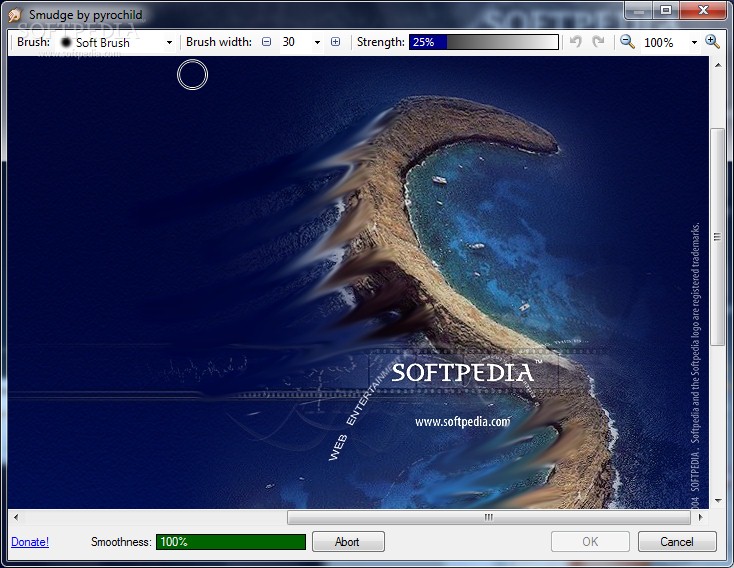Screen dimensions: 734x568
Task: Click the vertical scrollbar up arrow
Action: [718, 65]
